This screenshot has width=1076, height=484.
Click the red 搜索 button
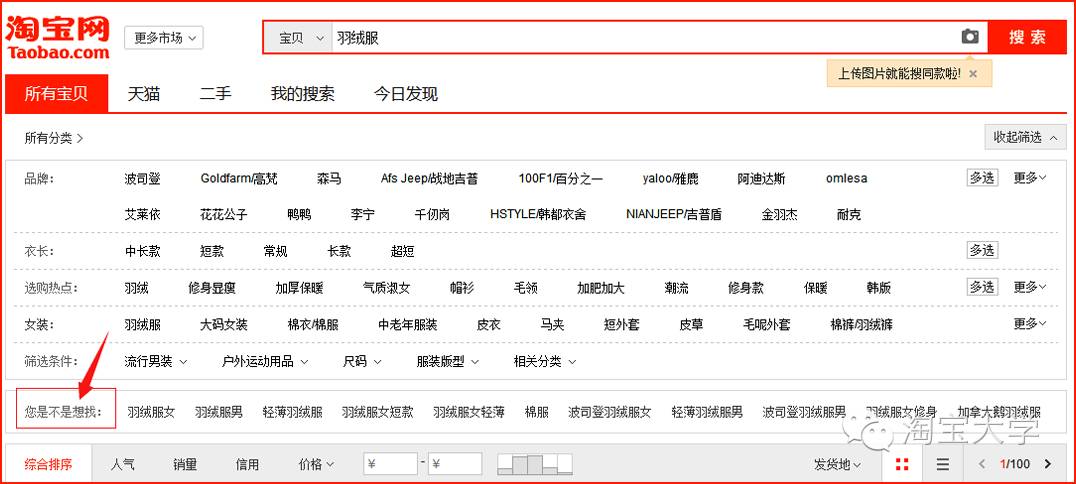(x=1027, y=38)
